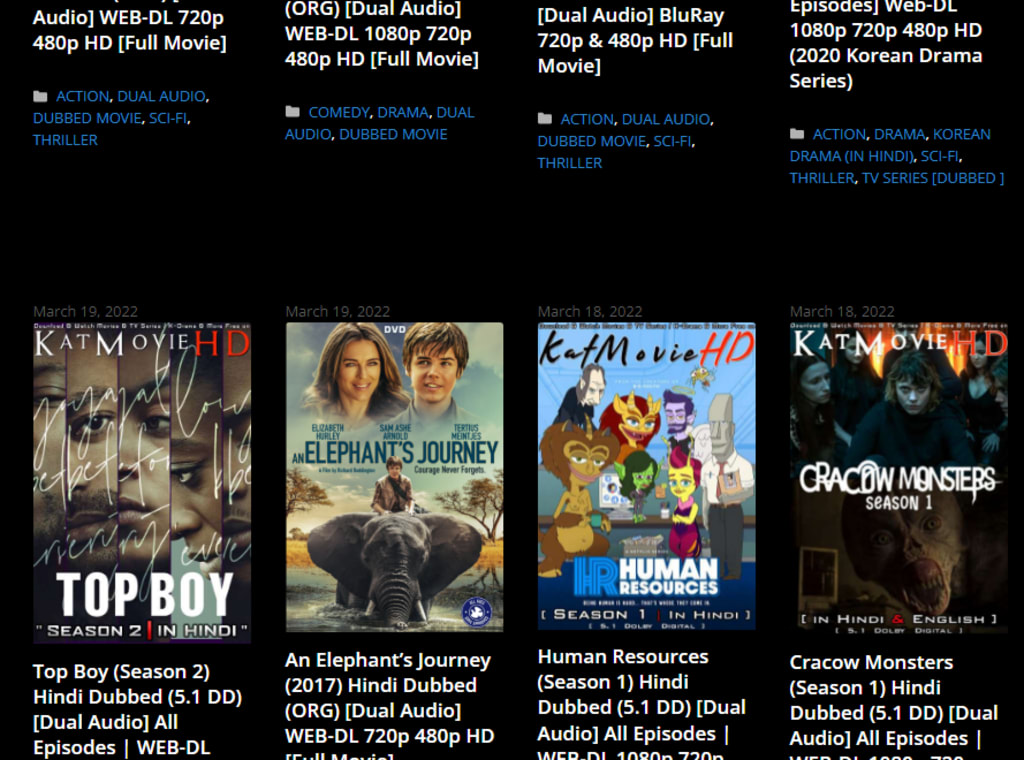Select the DRAMA link beside COMEDY
The width and height of the screenshot is (1024, 760).
pos(403,112)
